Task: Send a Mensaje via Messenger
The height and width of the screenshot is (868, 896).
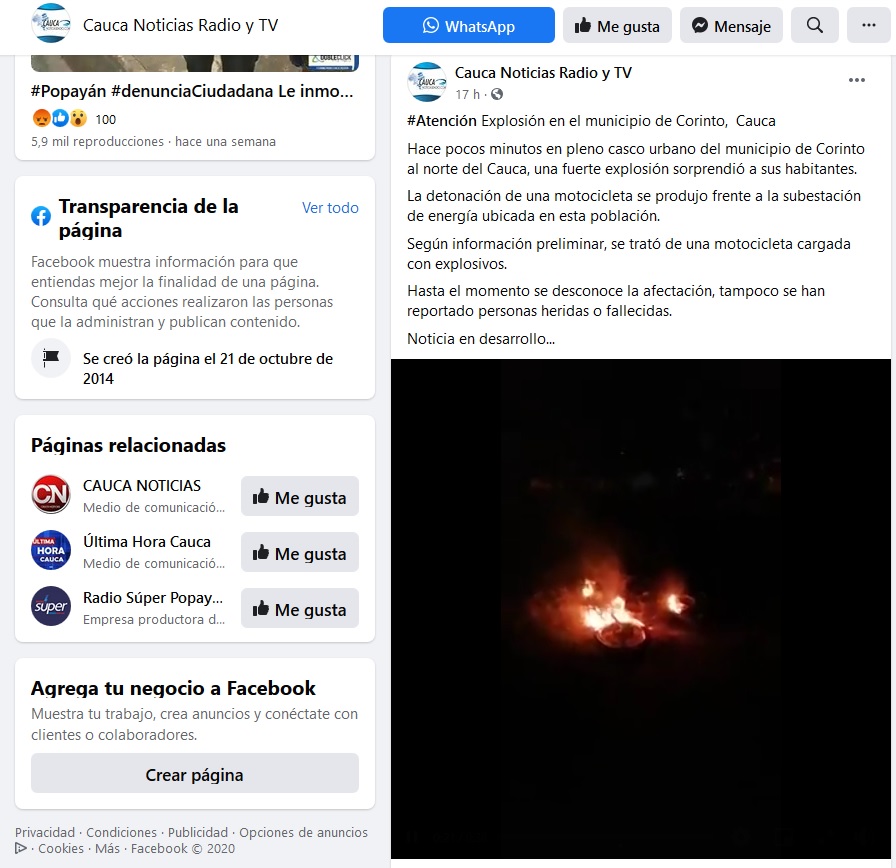Action: pos(731,25)
